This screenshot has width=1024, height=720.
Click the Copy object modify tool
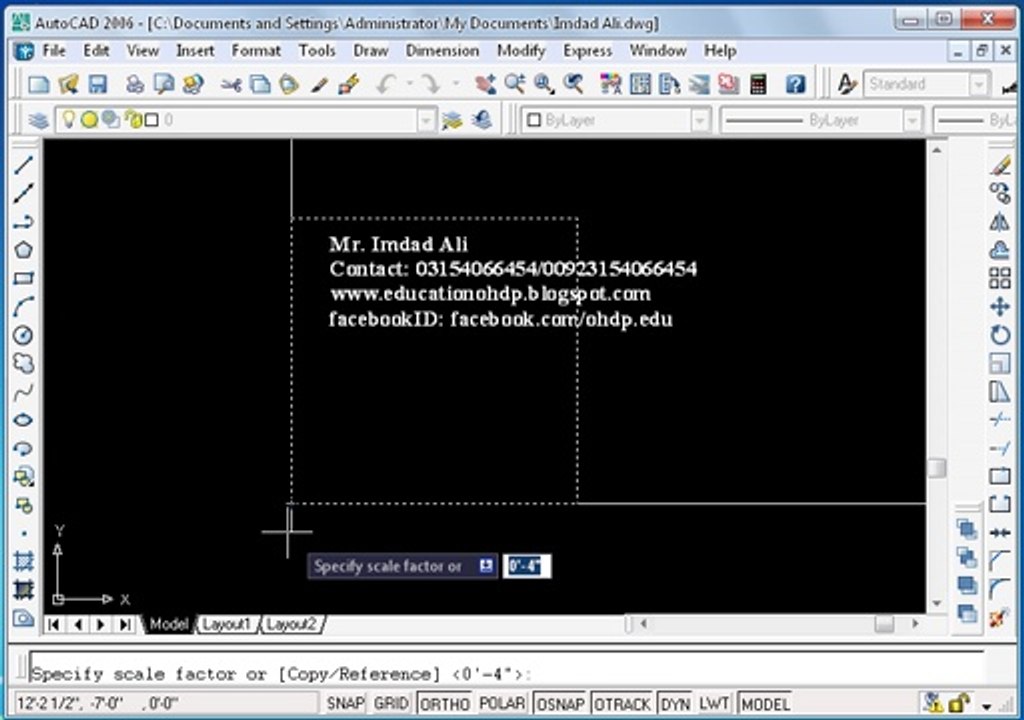tap(1000, 193)
